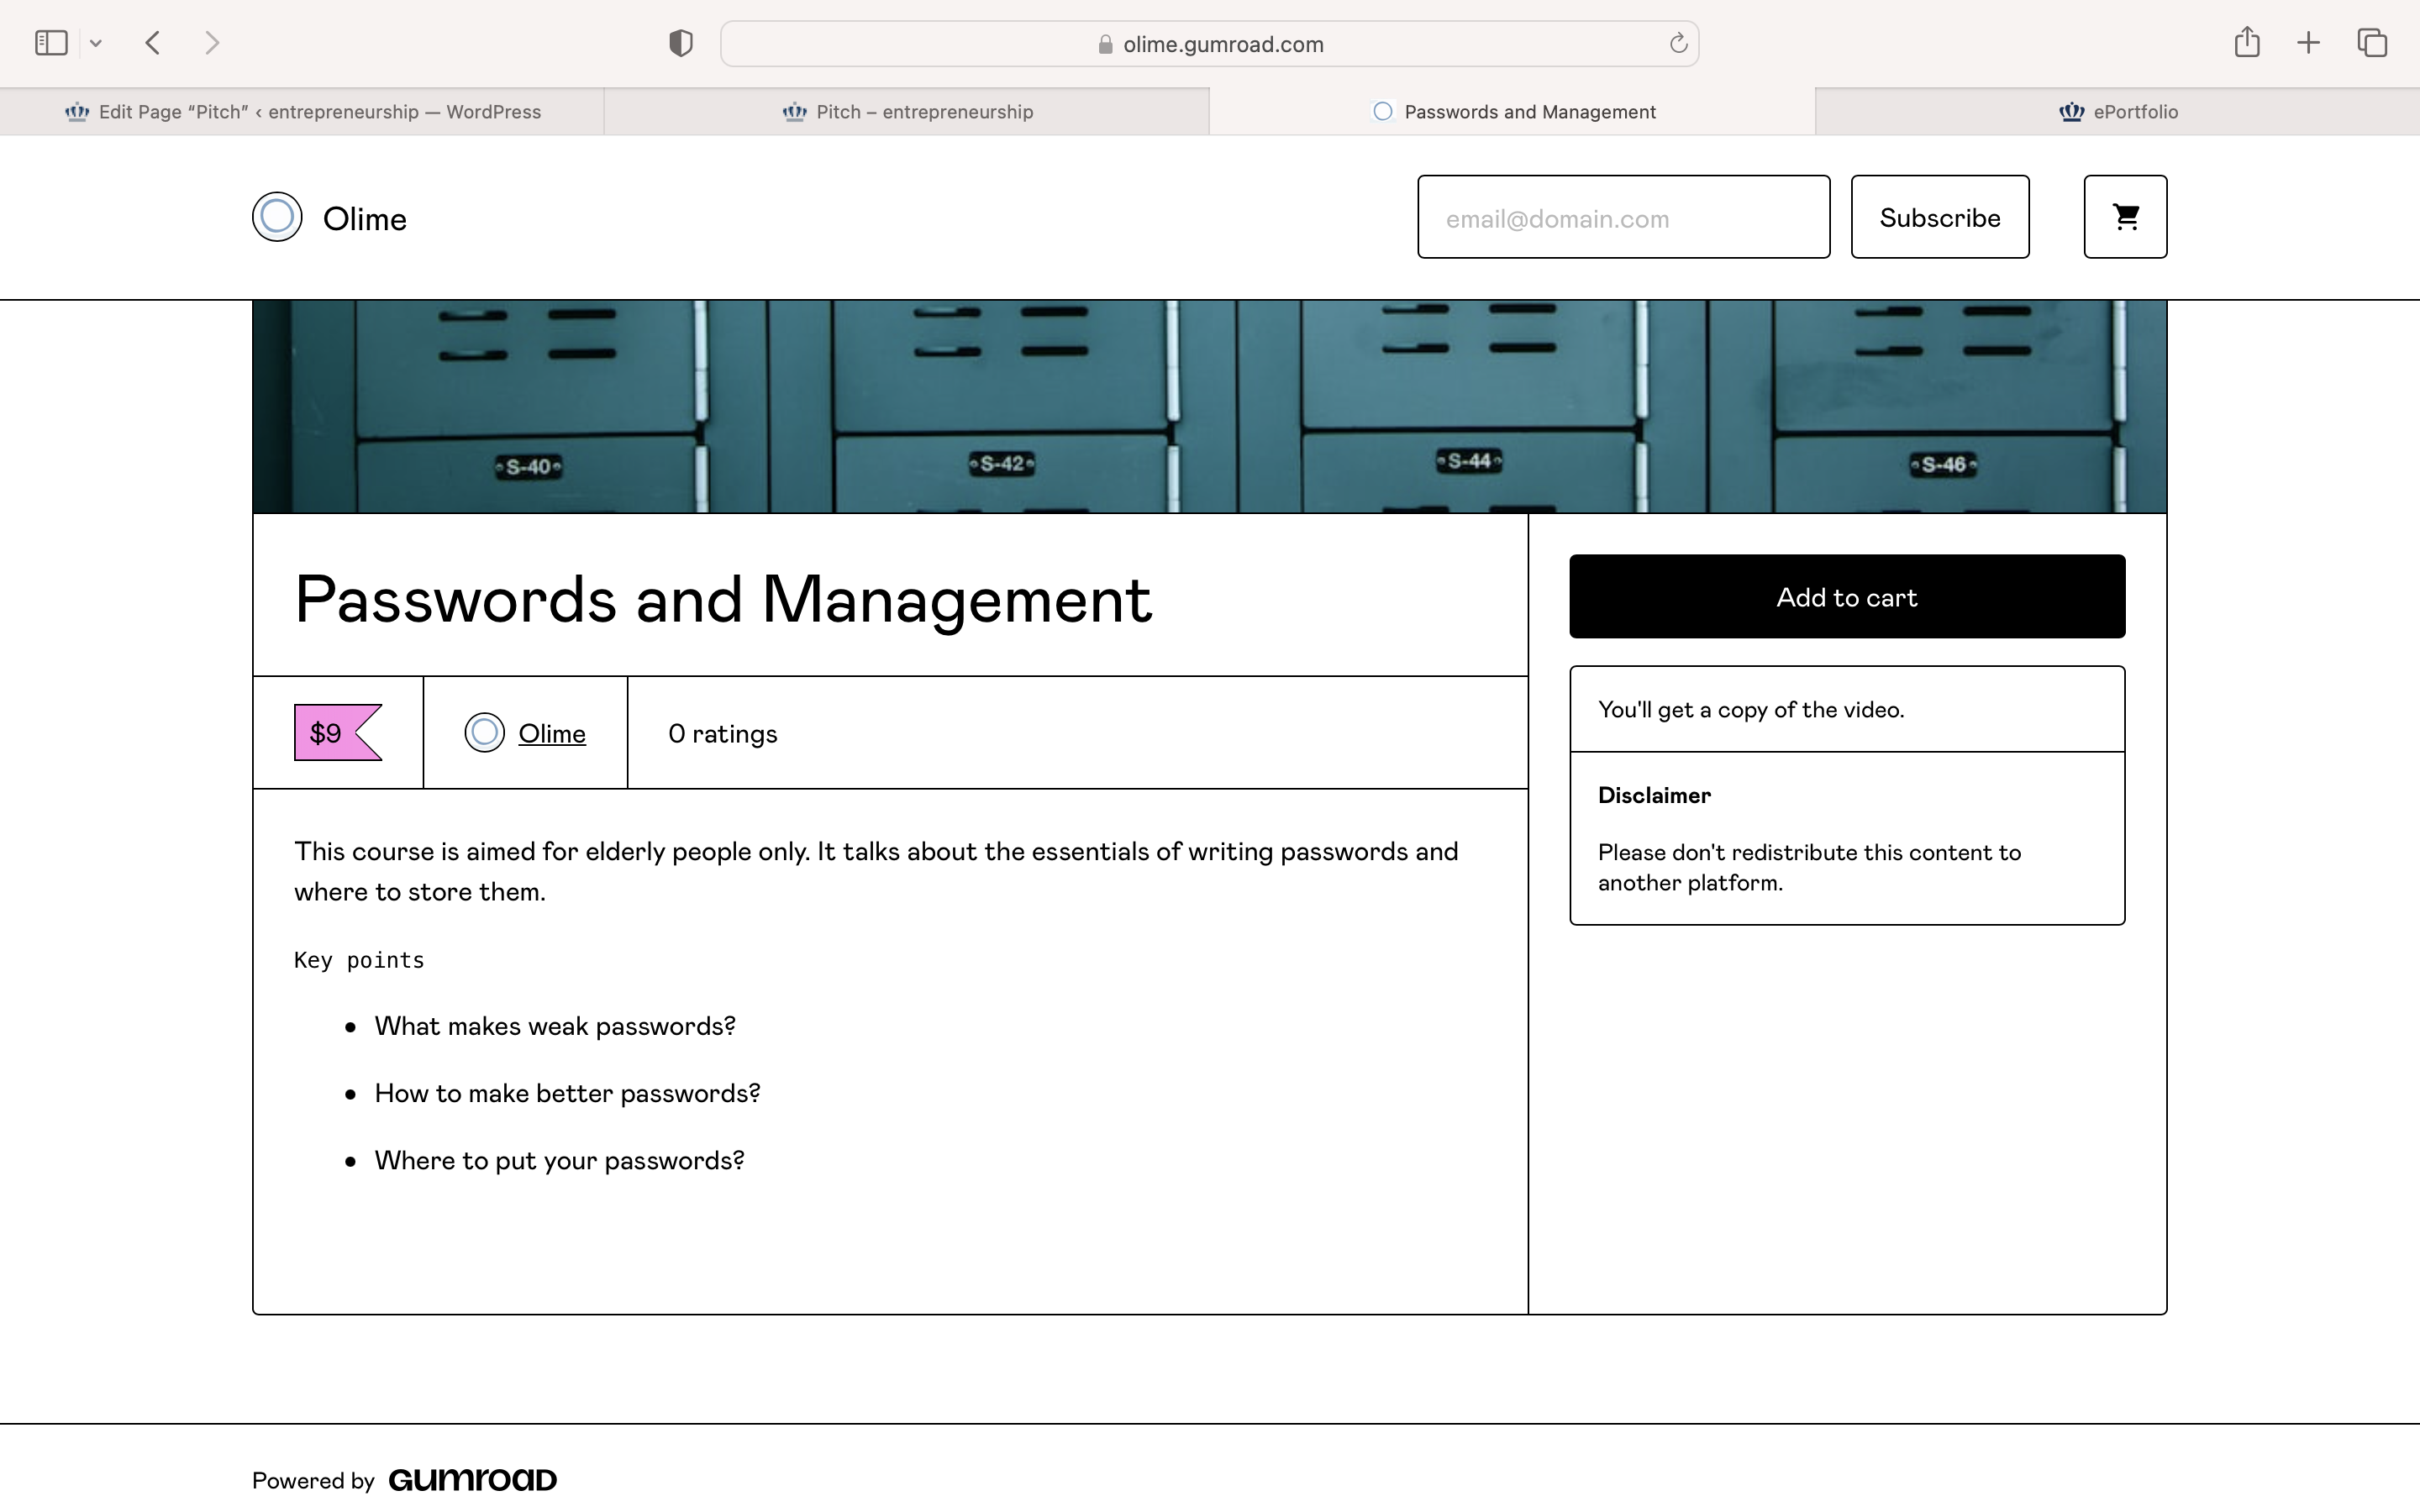Click "You'll get a copy of the video."
This screenshot has height=1512, width=2420.
click(x=1750, y=710)
